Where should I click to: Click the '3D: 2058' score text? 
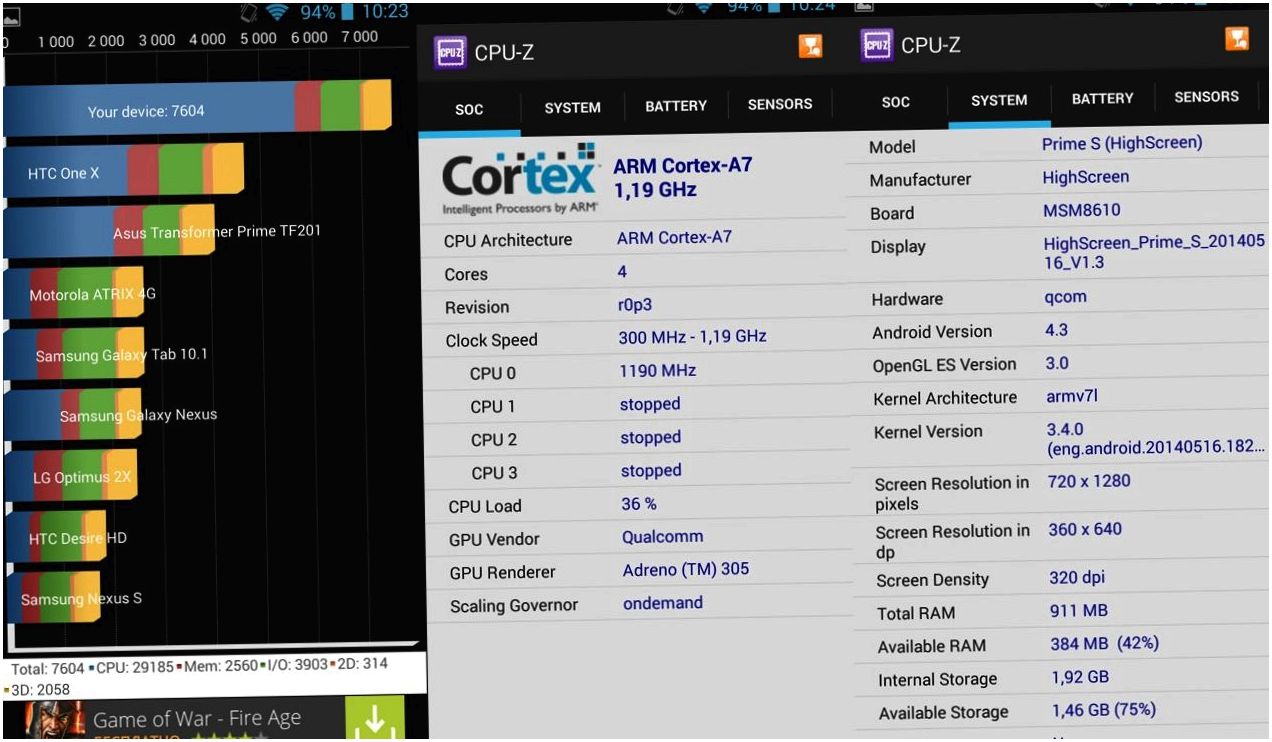click(x=41, y=691)
